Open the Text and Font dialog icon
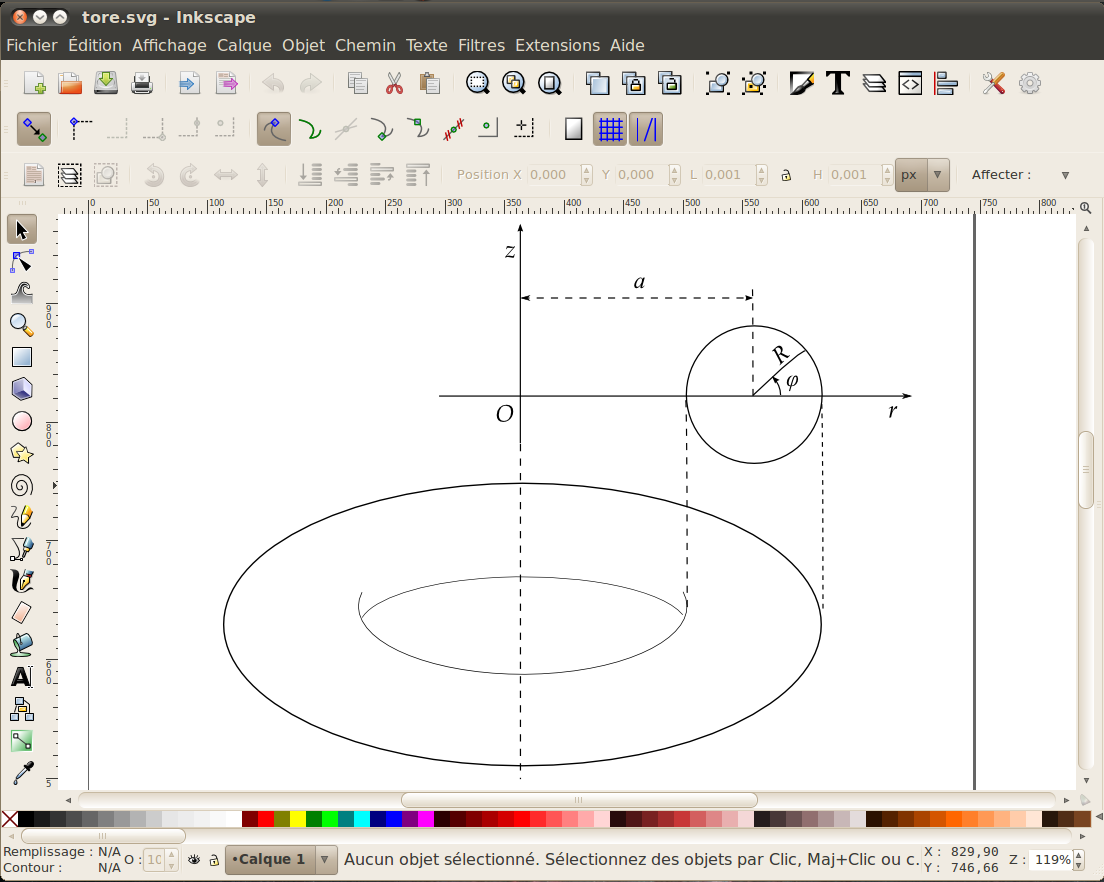1104x882 pixels. click(x=837, y=83)
